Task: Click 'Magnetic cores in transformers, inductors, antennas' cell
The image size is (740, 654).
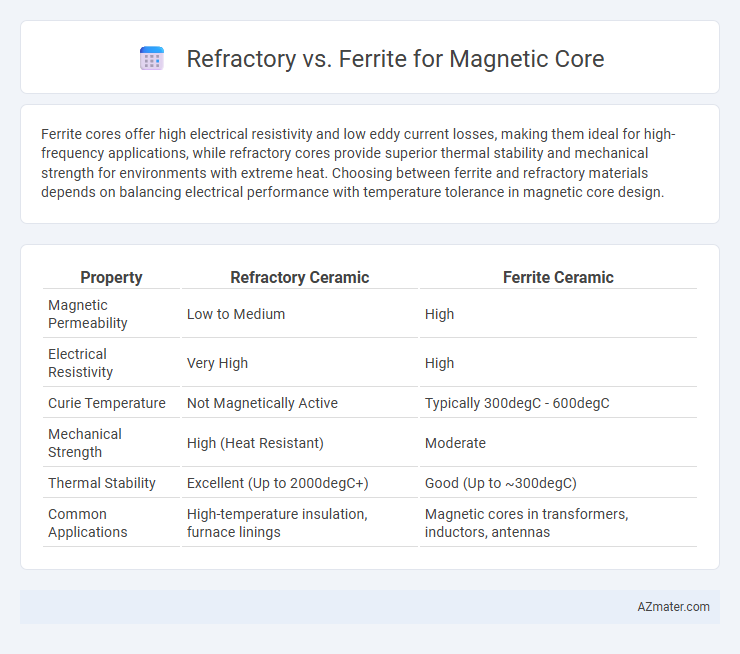Action: (x=527, y=523)
